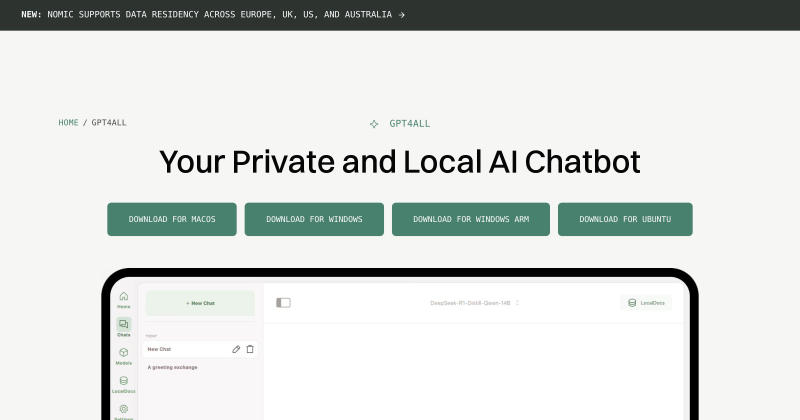Image resolution: width=800 pixels, height=420 pixels.
Task: Open the Home icon in app sidebar
Action: coord(123,297)
